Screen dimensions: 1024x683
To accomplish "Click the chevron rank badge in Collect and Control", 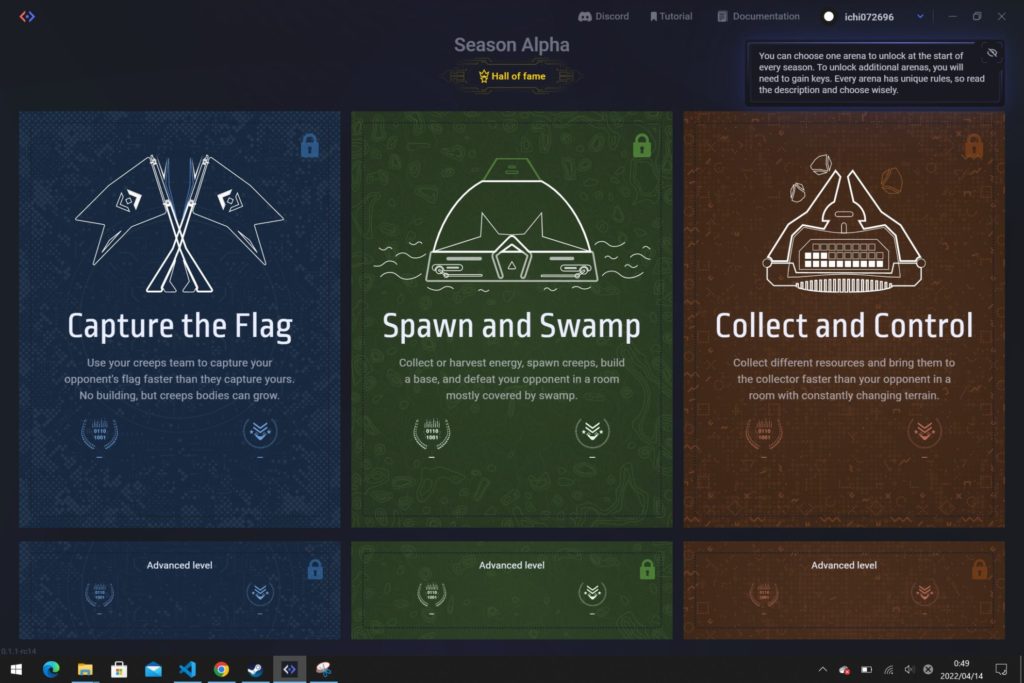I will pyautogui.click(x=924, y=431).
